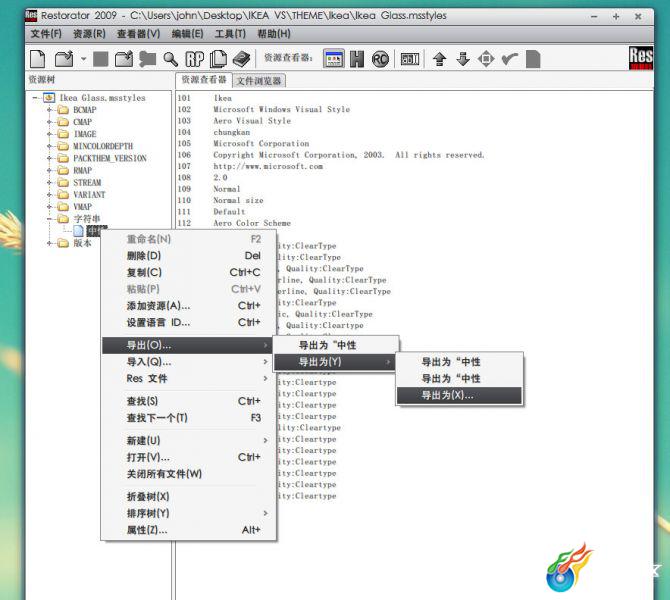Click the four-way arrows toolbar icon

point(486,59)
